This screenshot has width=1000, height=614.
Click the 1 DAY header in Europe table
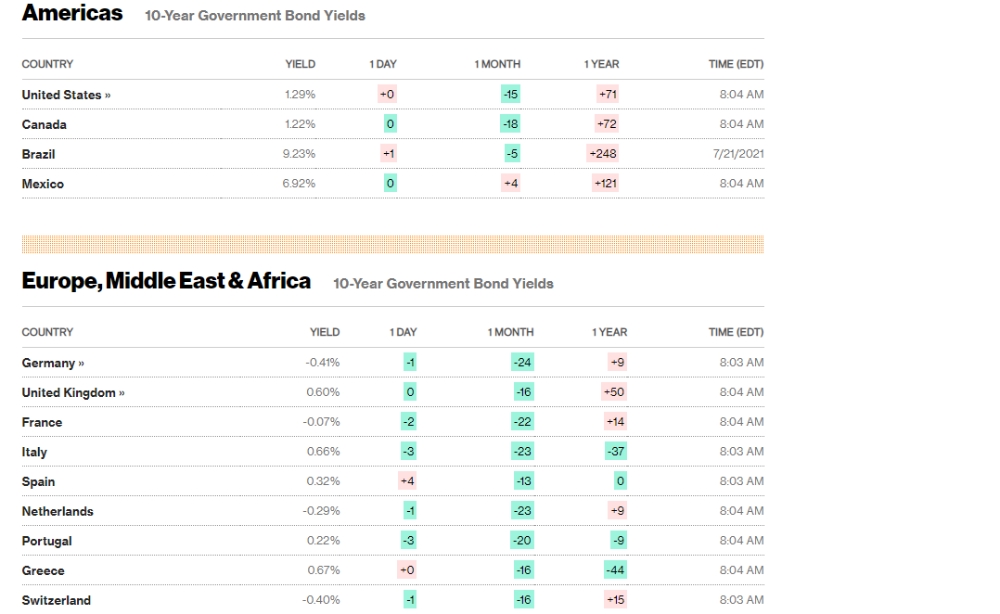(403, 332)
